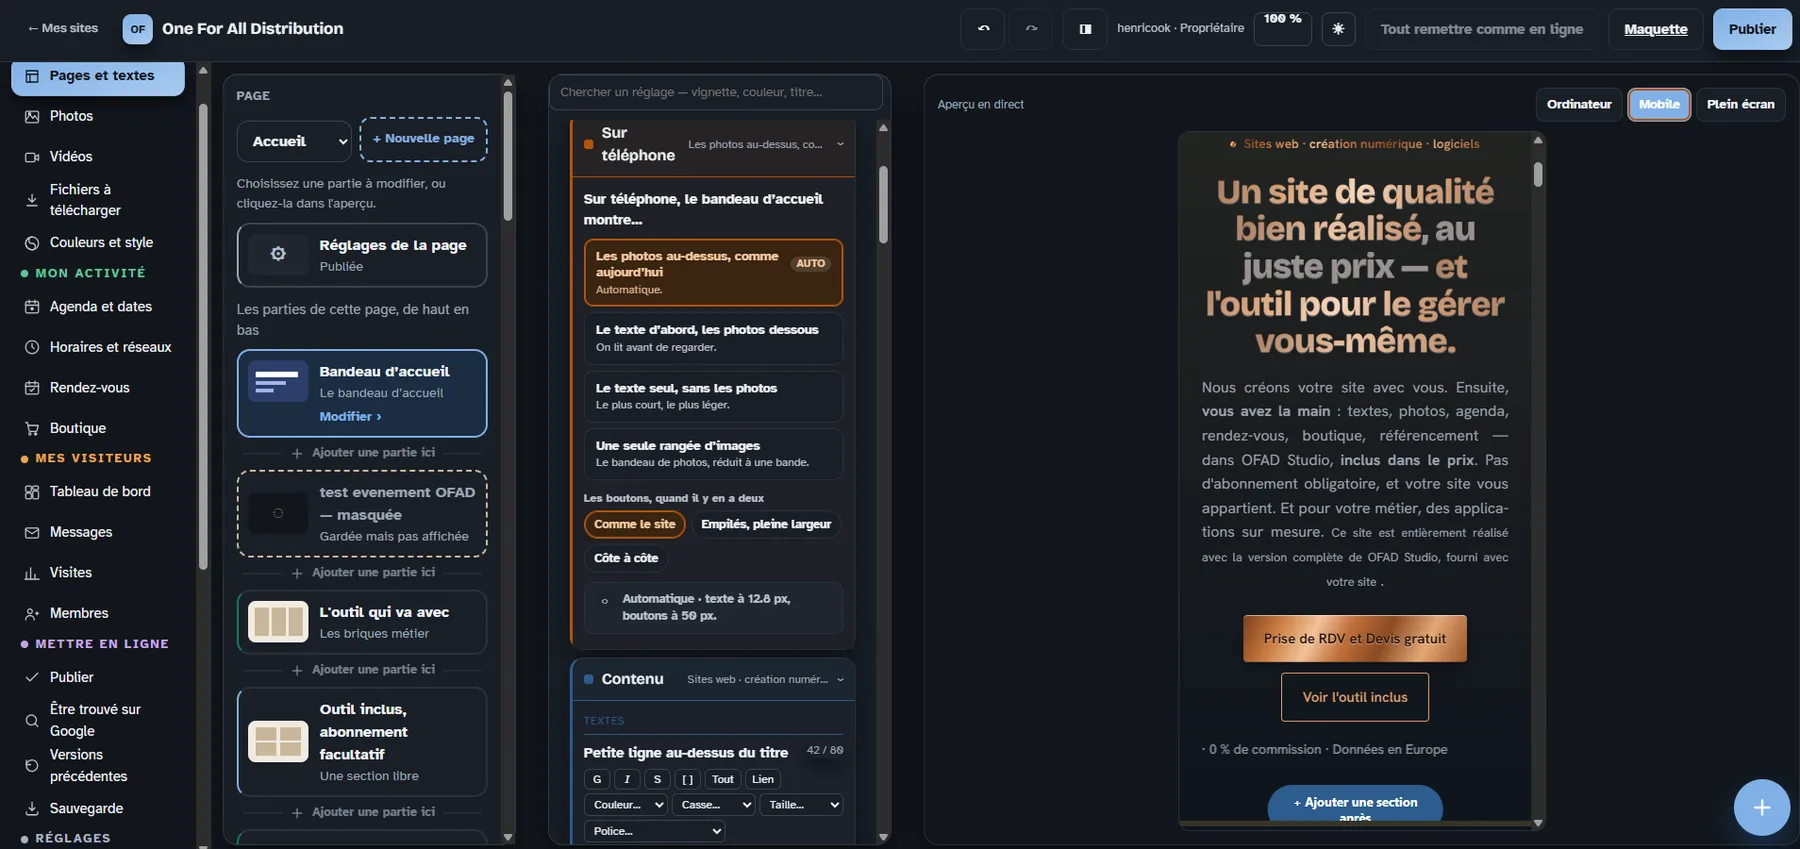This screenshot has height=849, width=1800.
Task: Switch preview to Mobile
Action: coord(1659,104)
